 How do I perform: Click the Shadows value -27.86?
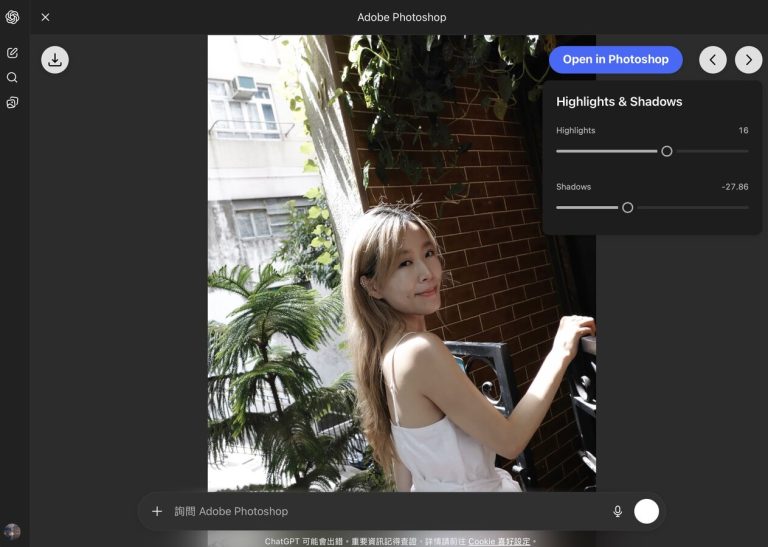[x=735, y=187]
